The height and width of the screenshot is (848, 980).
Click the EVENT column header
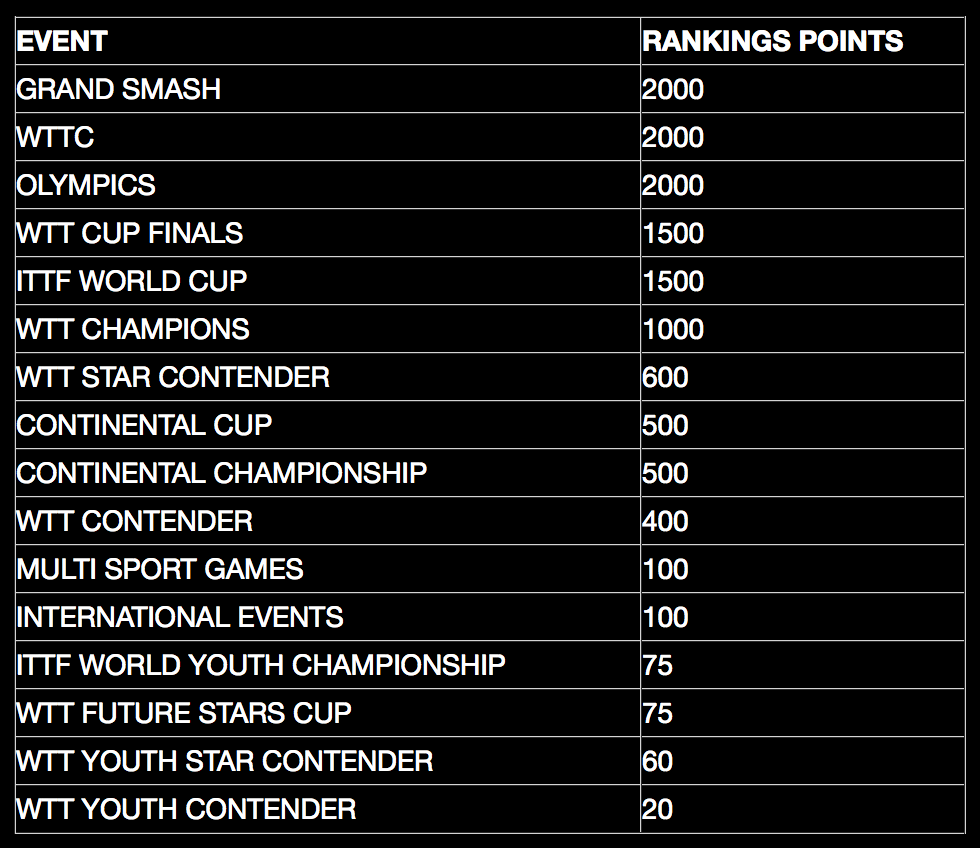coord(62,41)
